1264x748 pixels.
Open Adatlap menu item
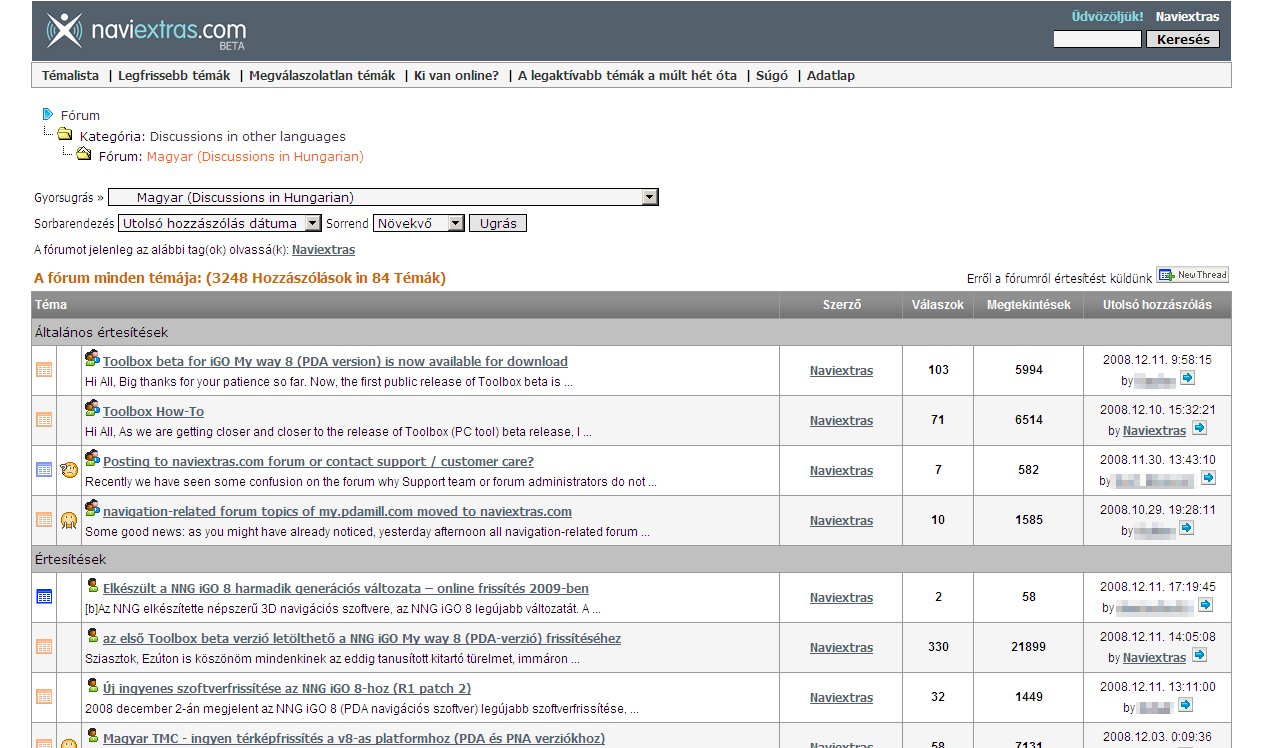coord(831,75)
